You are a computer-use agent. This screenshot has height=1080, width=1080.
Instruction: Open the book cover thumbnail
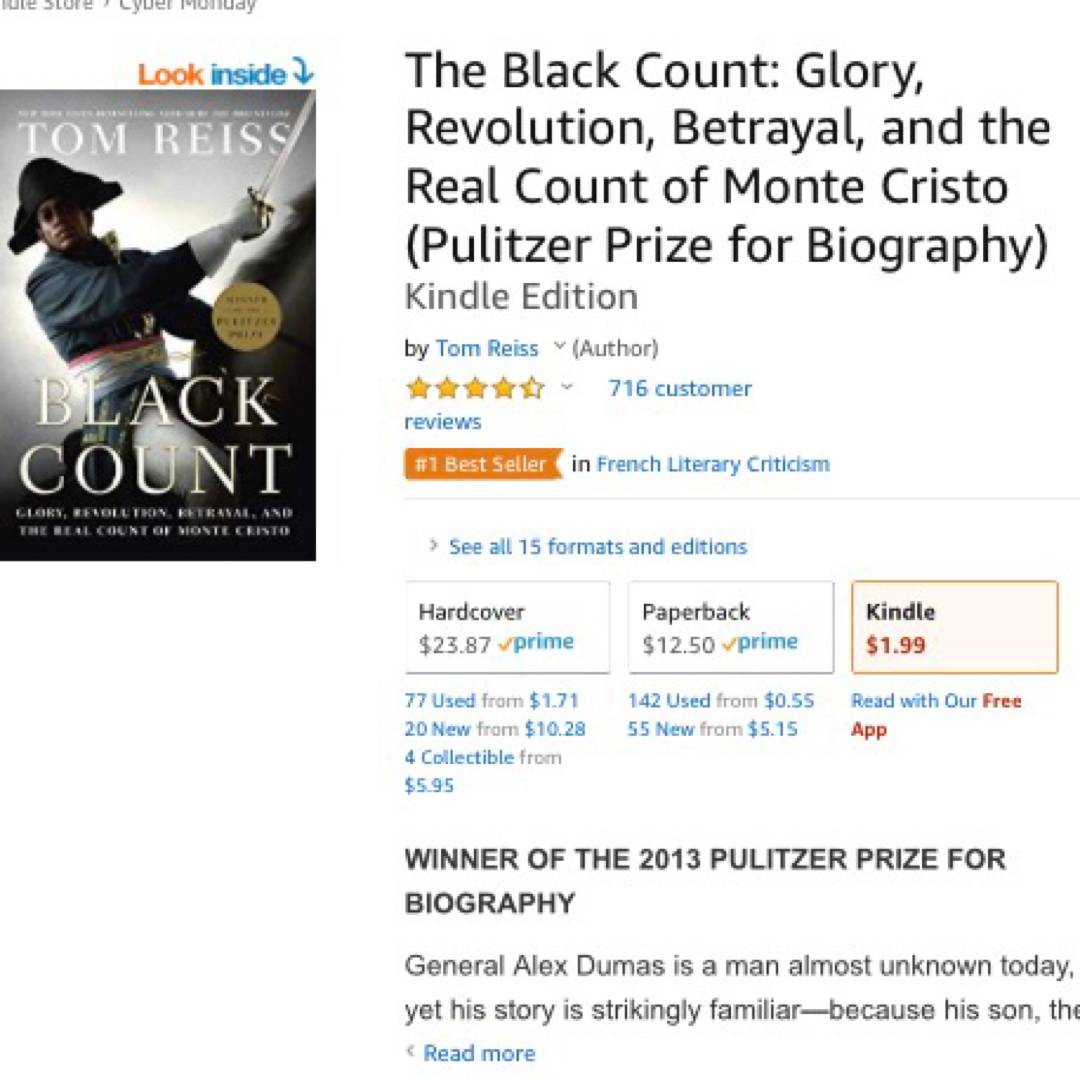158,325
